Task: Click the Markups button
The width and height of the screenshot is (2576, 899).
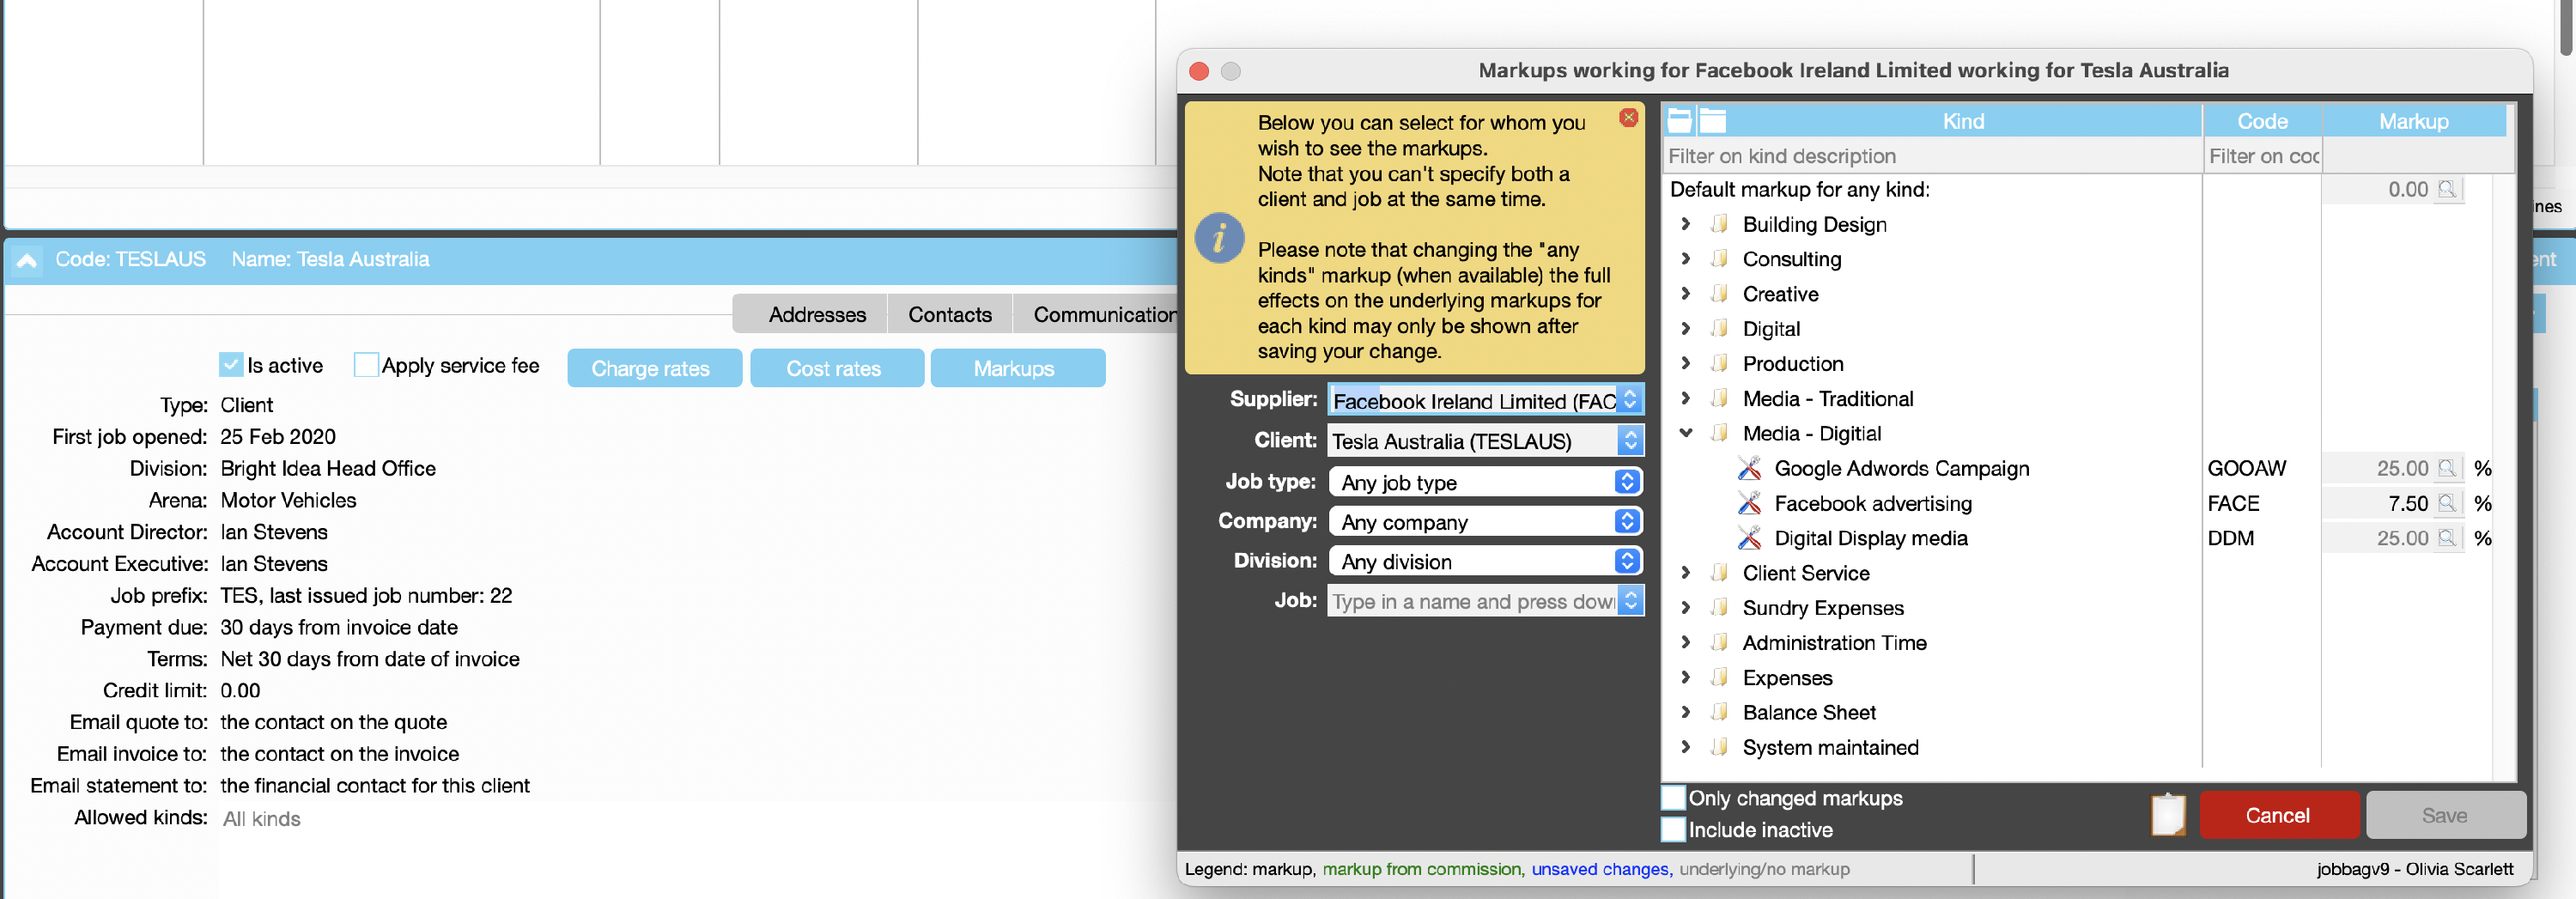Action: coord(1017,368)
